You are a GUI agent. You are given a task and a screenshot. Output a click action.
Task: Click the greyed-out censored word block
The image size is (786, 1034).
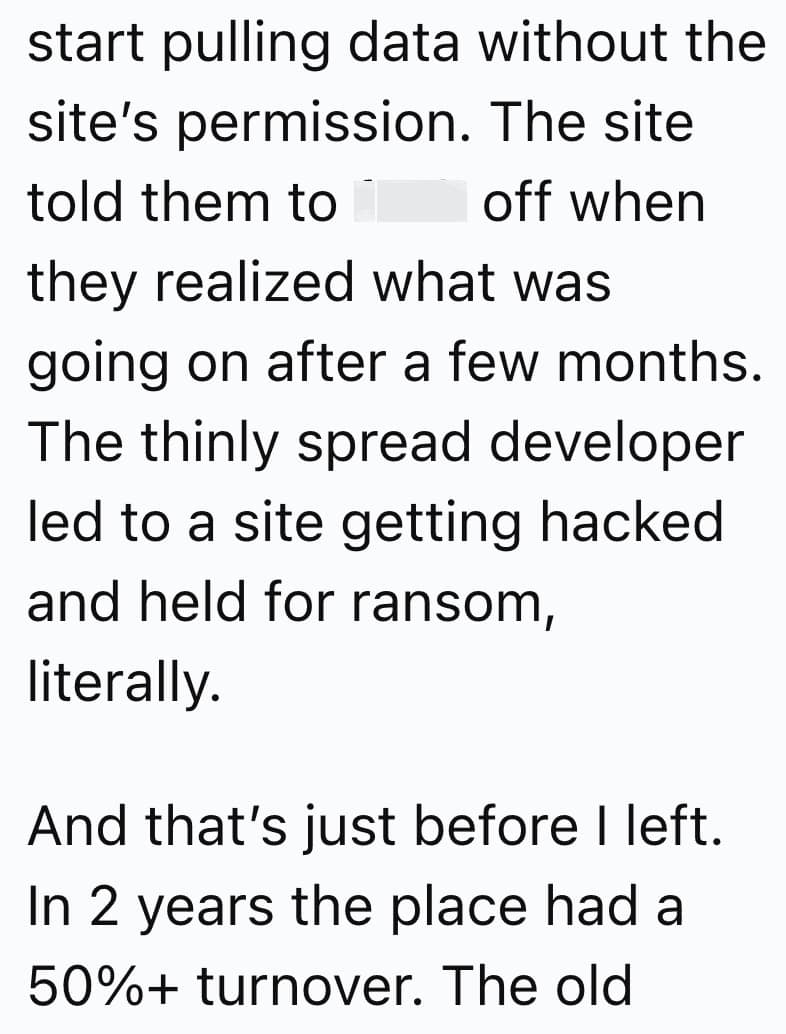pos(410,203)
